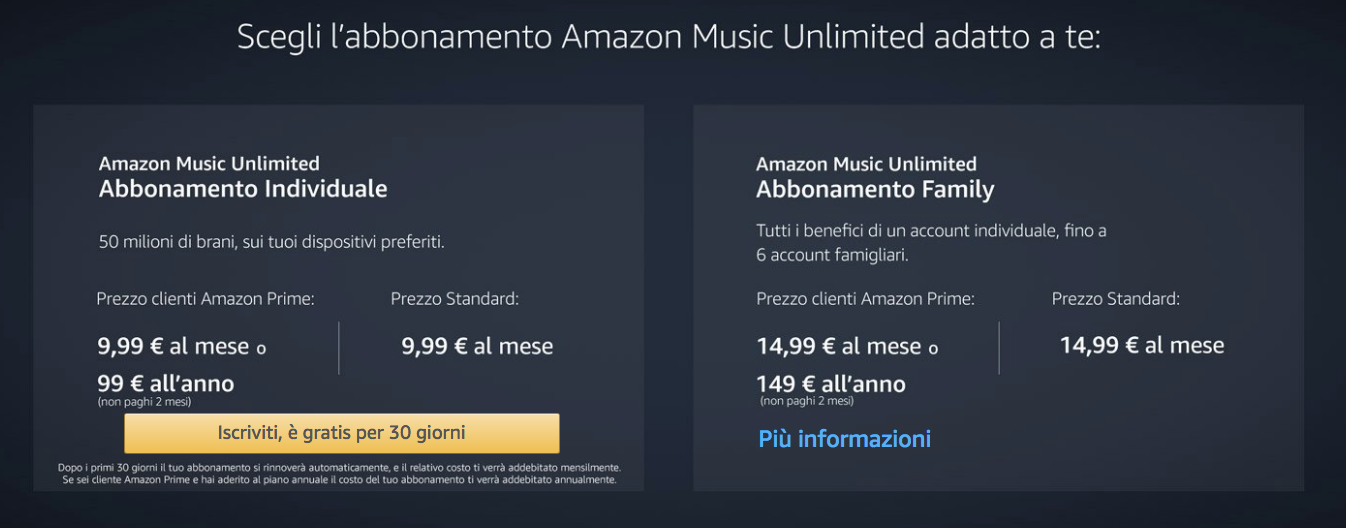Click "Prezzo Standard:" label in the Individual card
This screenshot has height=528, width=1346.
(x=455, y=298)
